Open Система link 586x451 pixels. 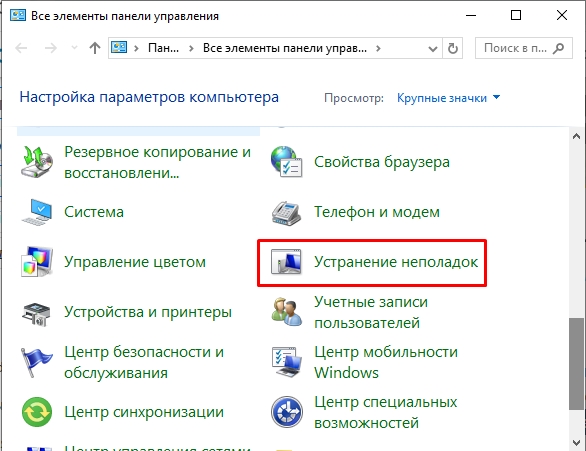click(x=94, y=212)
